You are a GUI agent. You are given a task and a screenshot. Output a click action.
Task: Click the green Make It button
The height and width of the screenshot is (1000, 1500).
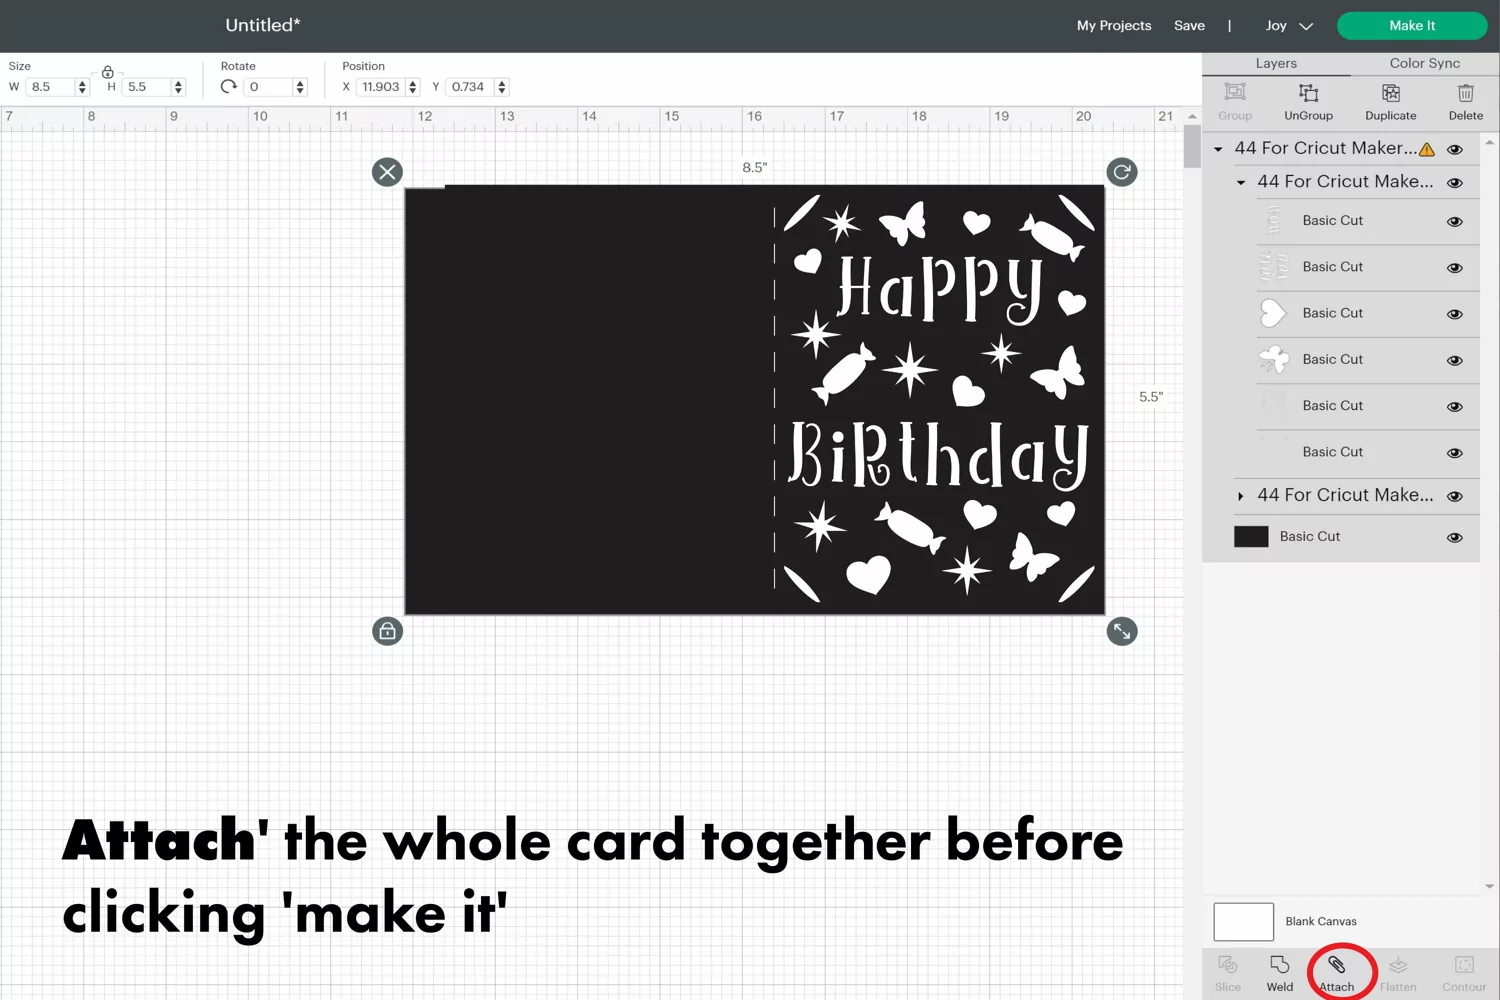pos(1412,26)
